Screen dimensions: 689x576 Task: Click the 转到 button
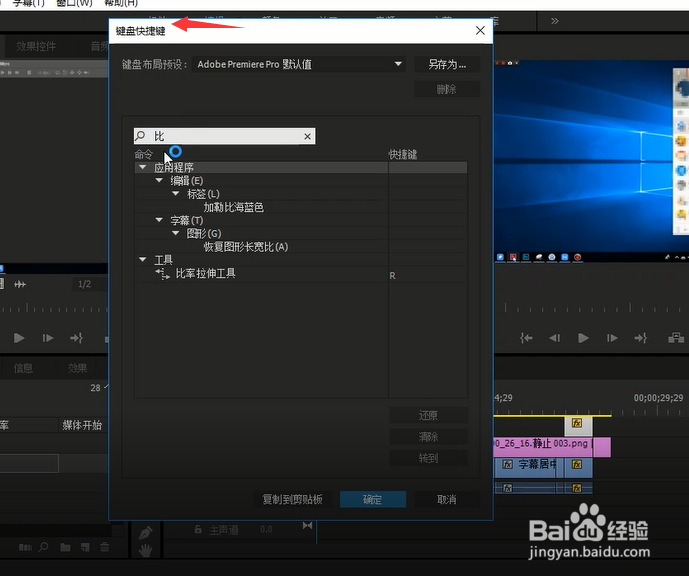pos(428,458)
